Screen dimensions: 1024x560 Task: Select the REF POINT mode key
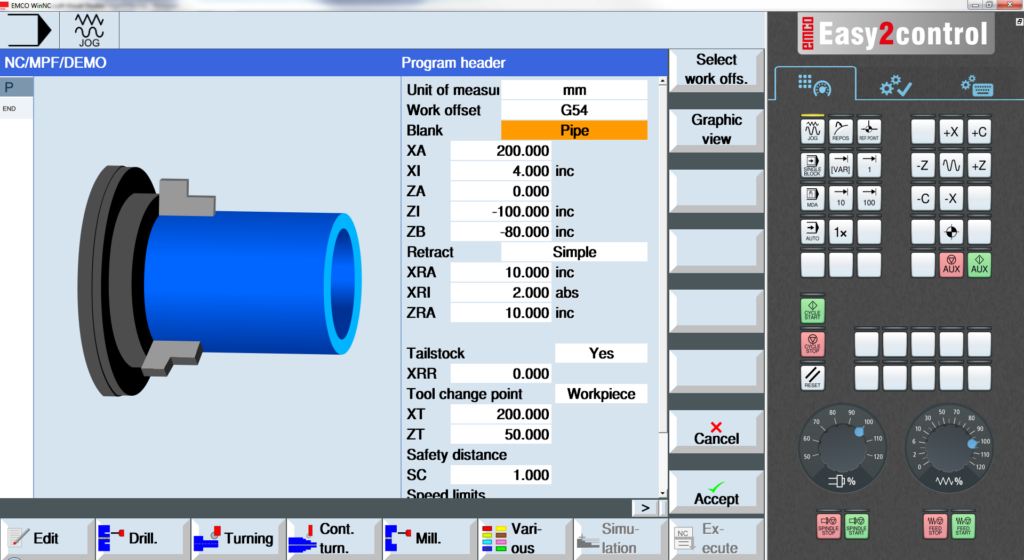coord(869,131)
